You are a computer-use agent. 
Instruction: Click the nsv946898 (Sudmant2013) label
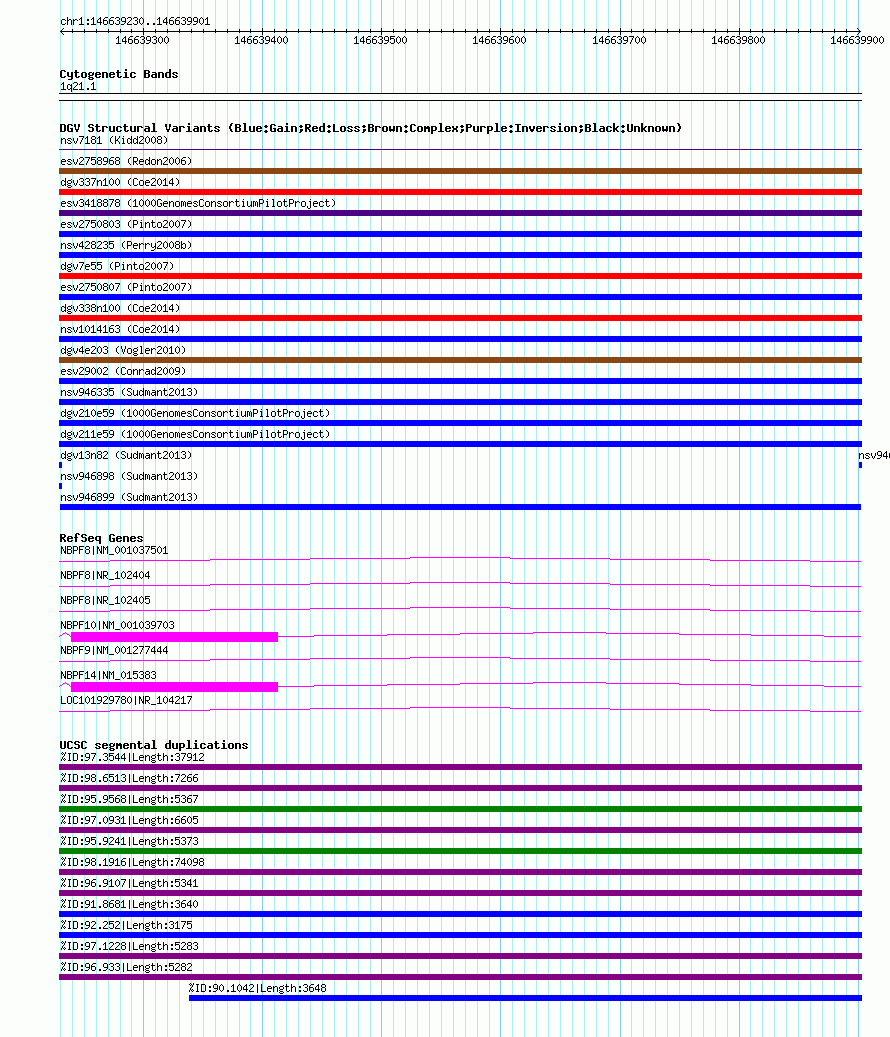coord(129,476)
